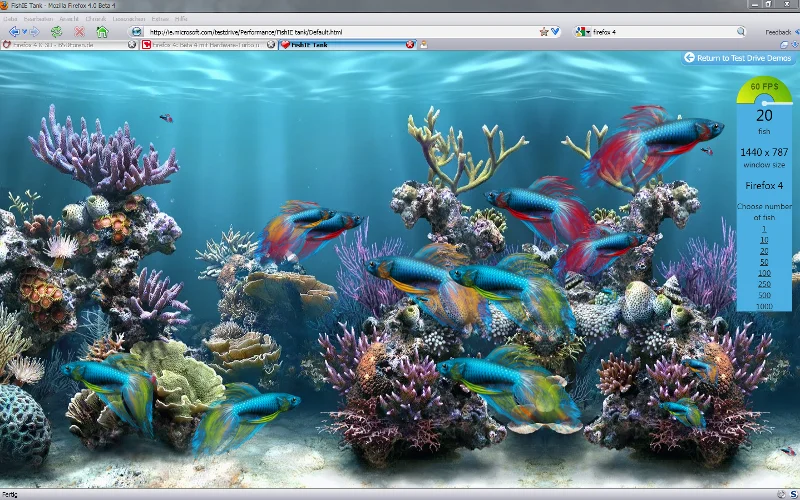Go to the Home page icon
The height and width of the screenshot is (500, 800).
click(x=101, y=32)
